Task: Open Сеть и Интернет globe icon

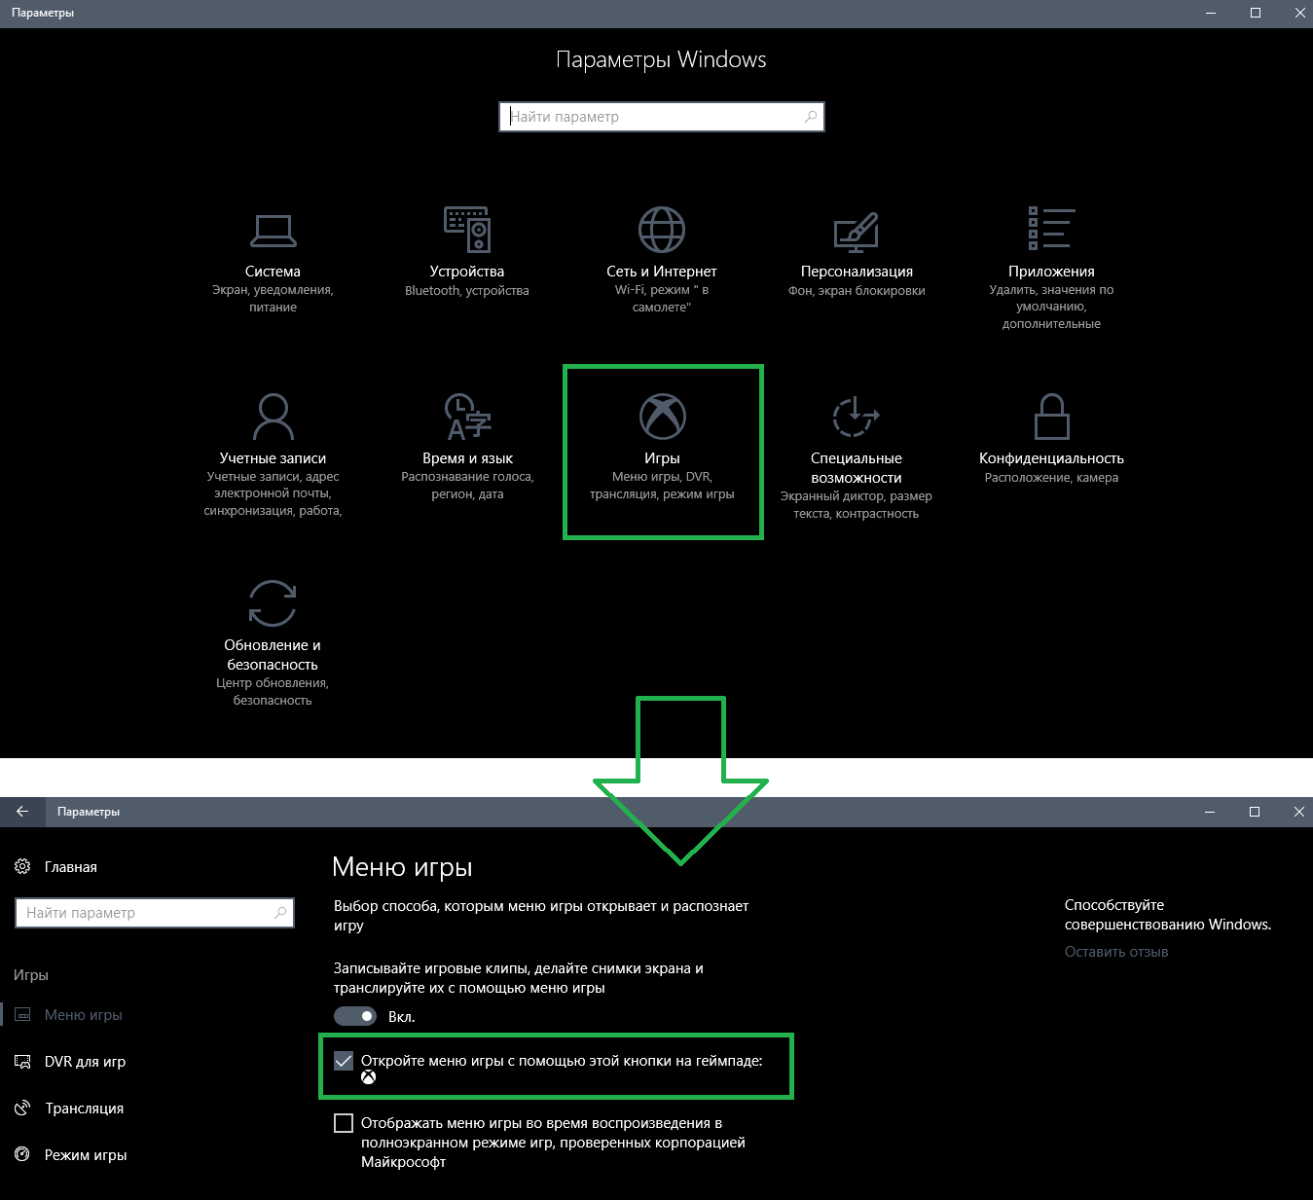Action: click(661, 230)
